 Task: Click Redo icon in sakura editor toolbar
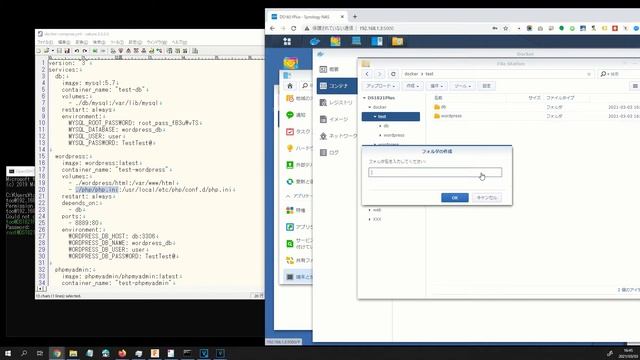[x=84, y=51]
